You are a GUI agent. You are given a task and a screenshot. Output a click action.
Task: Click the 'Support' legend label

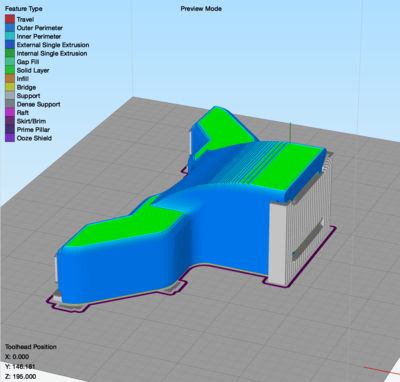(x=28, y=96)
